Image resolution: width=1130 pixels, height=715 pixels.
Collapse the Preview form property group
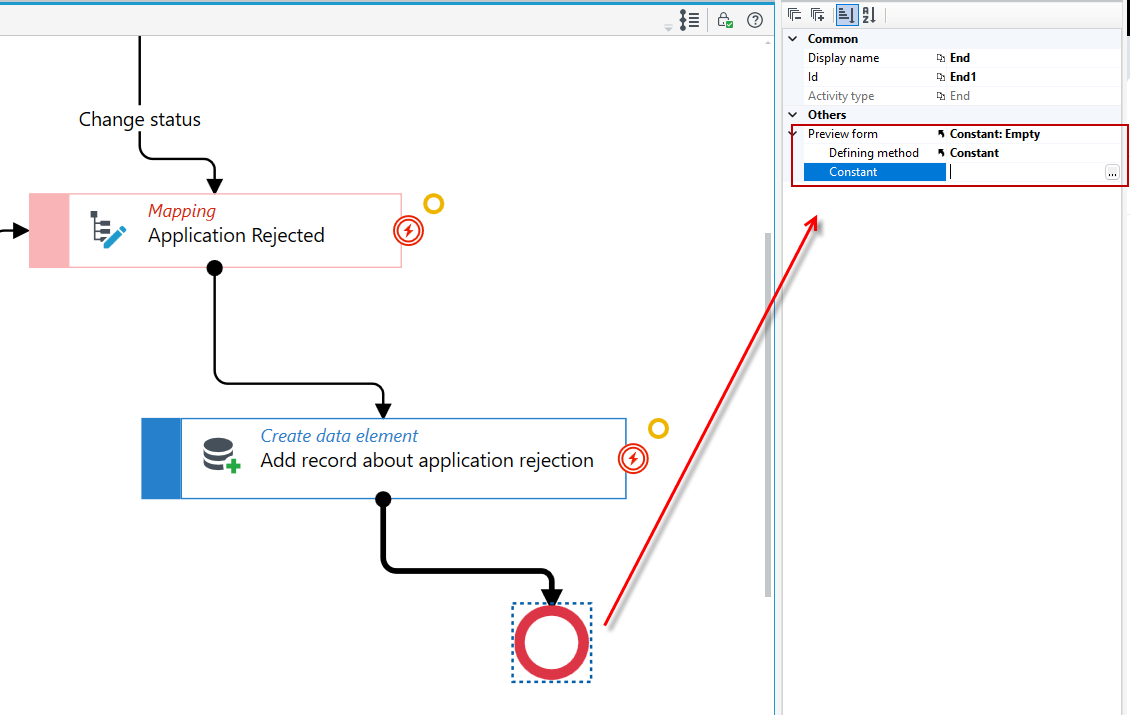click(x=793, y=133)
